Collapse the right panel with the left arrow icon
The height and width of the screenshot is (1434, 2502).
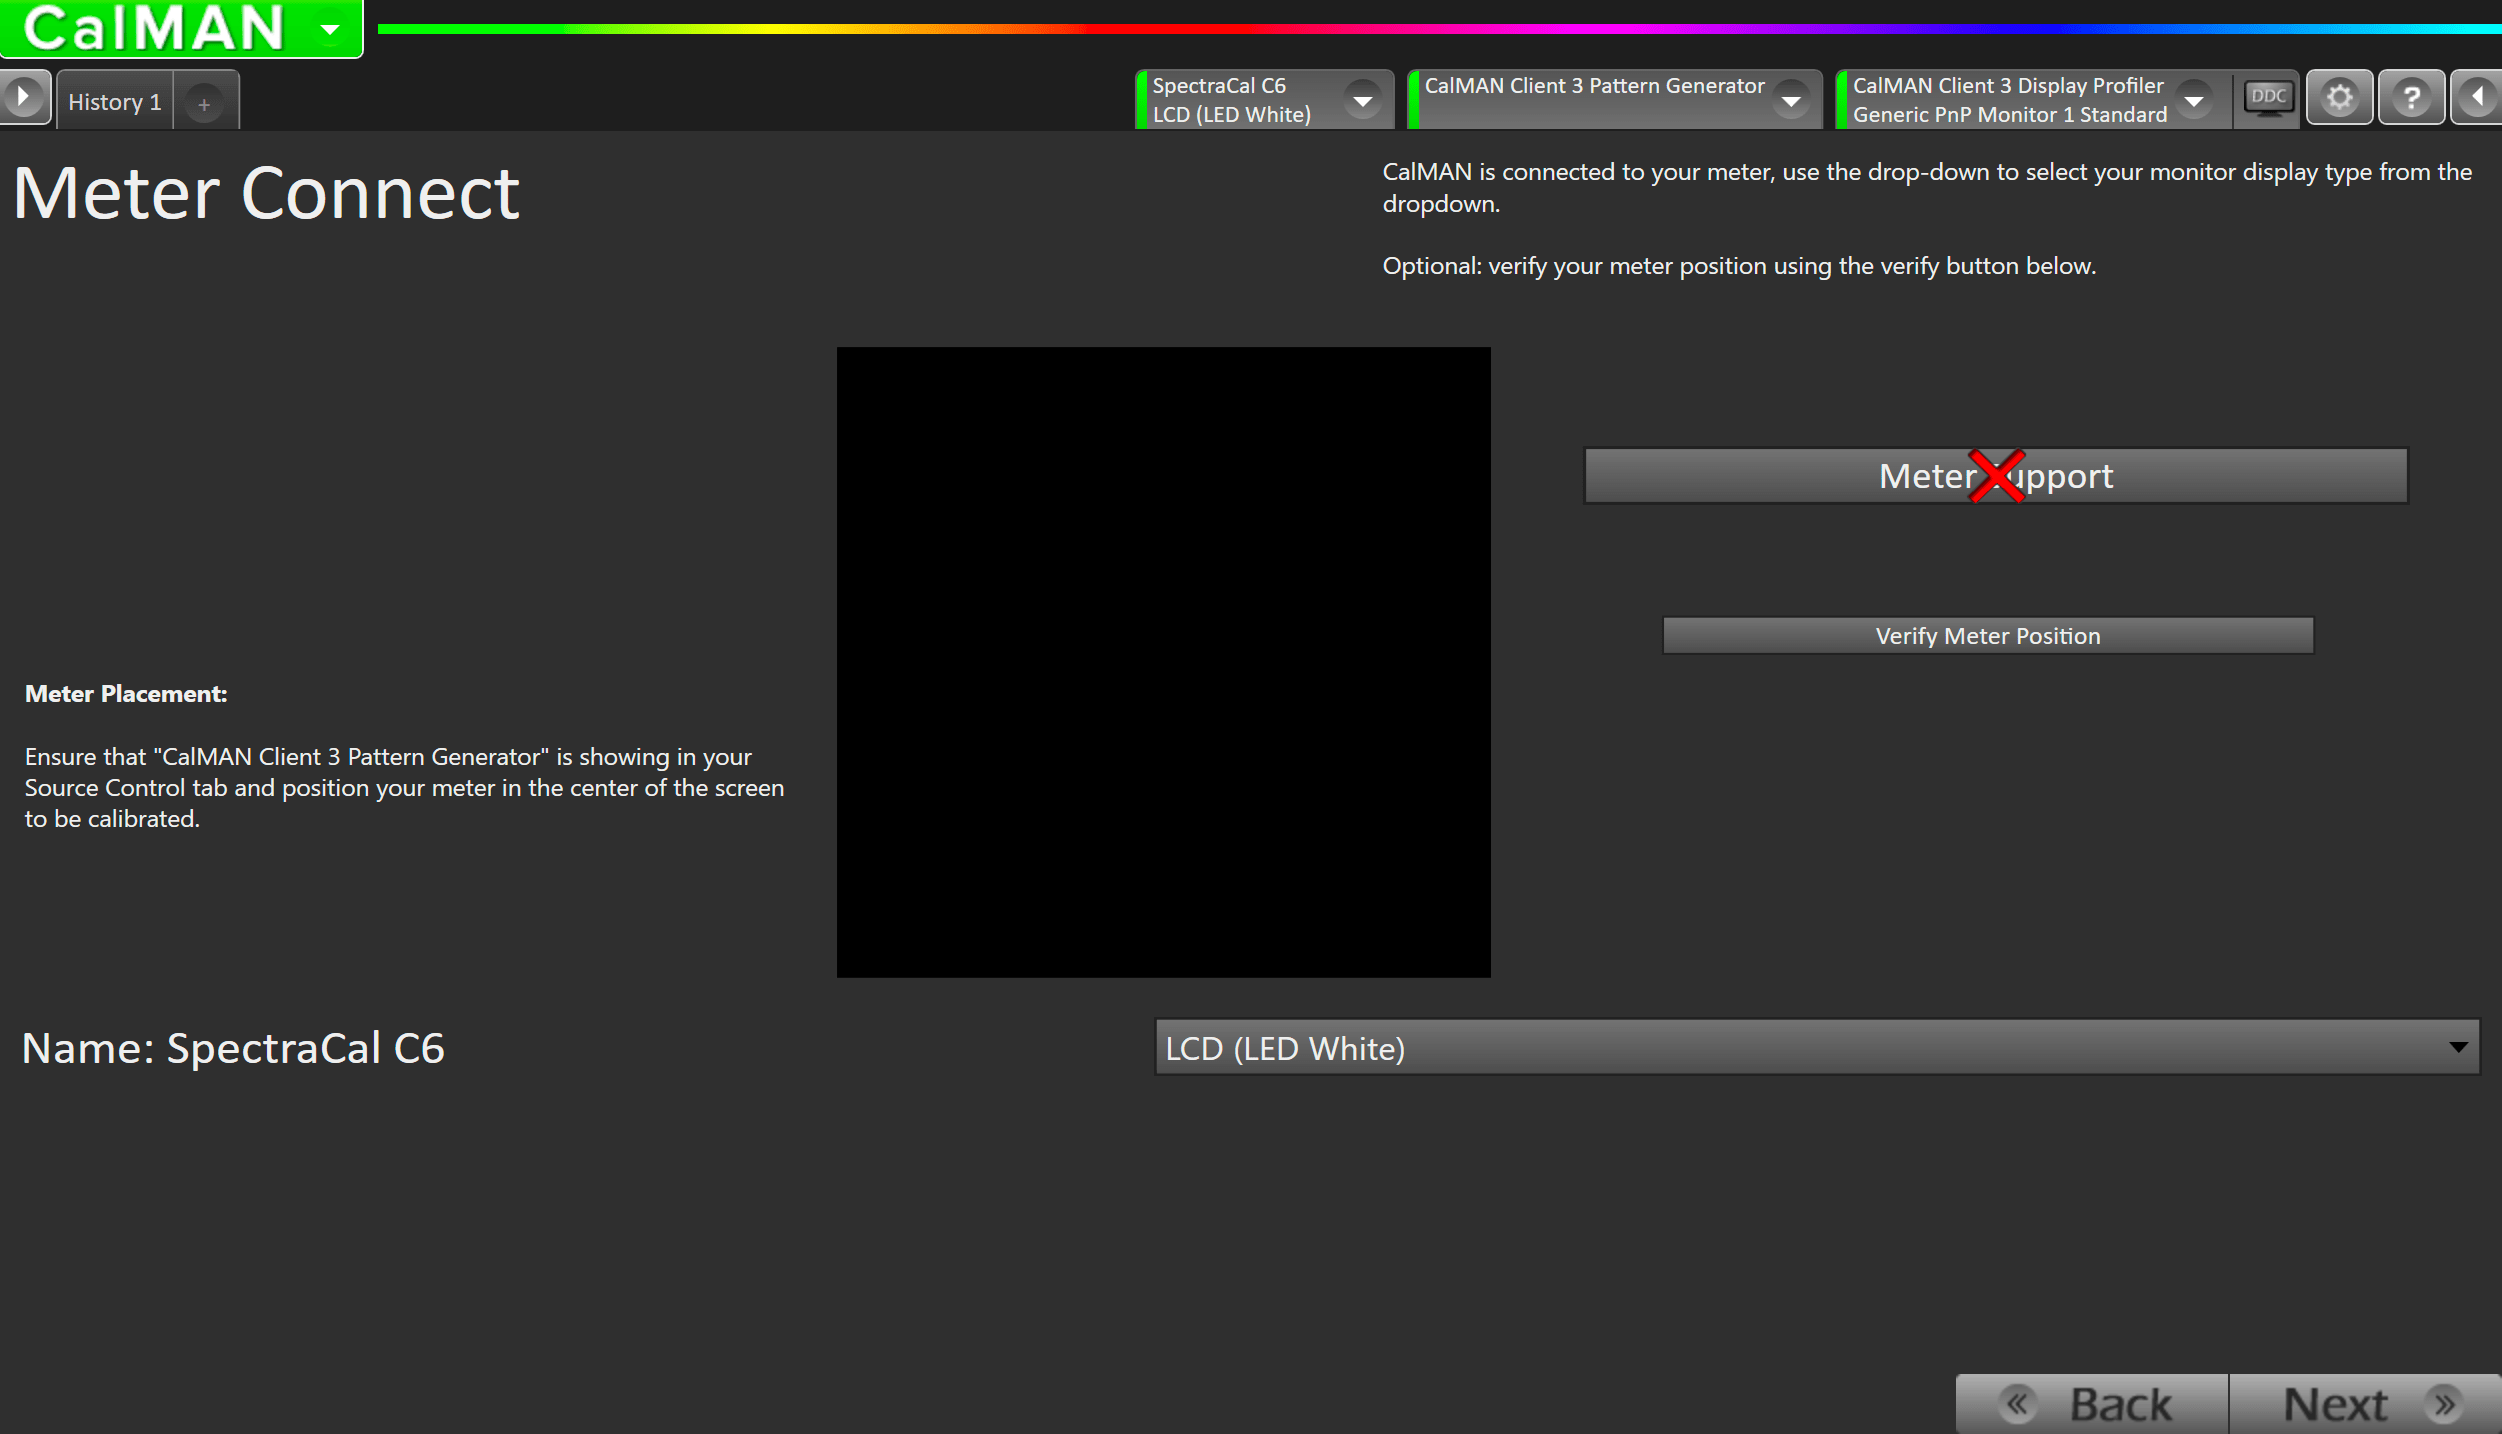click(2478, 98)
